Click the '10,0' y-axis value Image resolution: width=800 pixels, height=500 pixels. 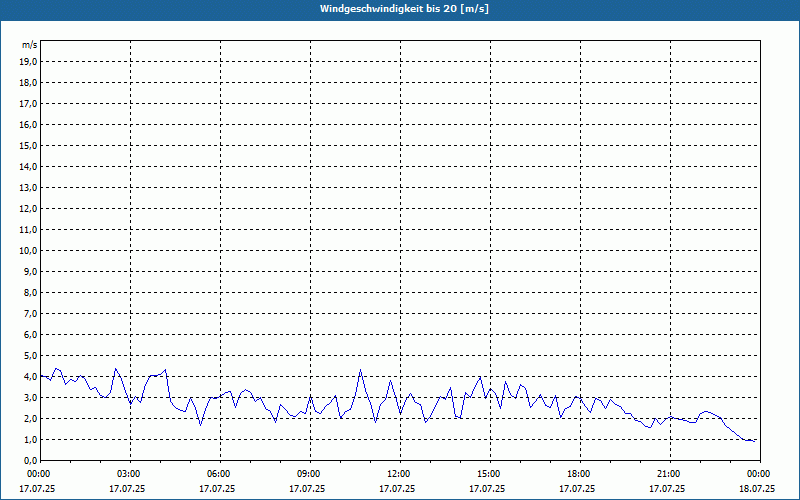point(28,251)
